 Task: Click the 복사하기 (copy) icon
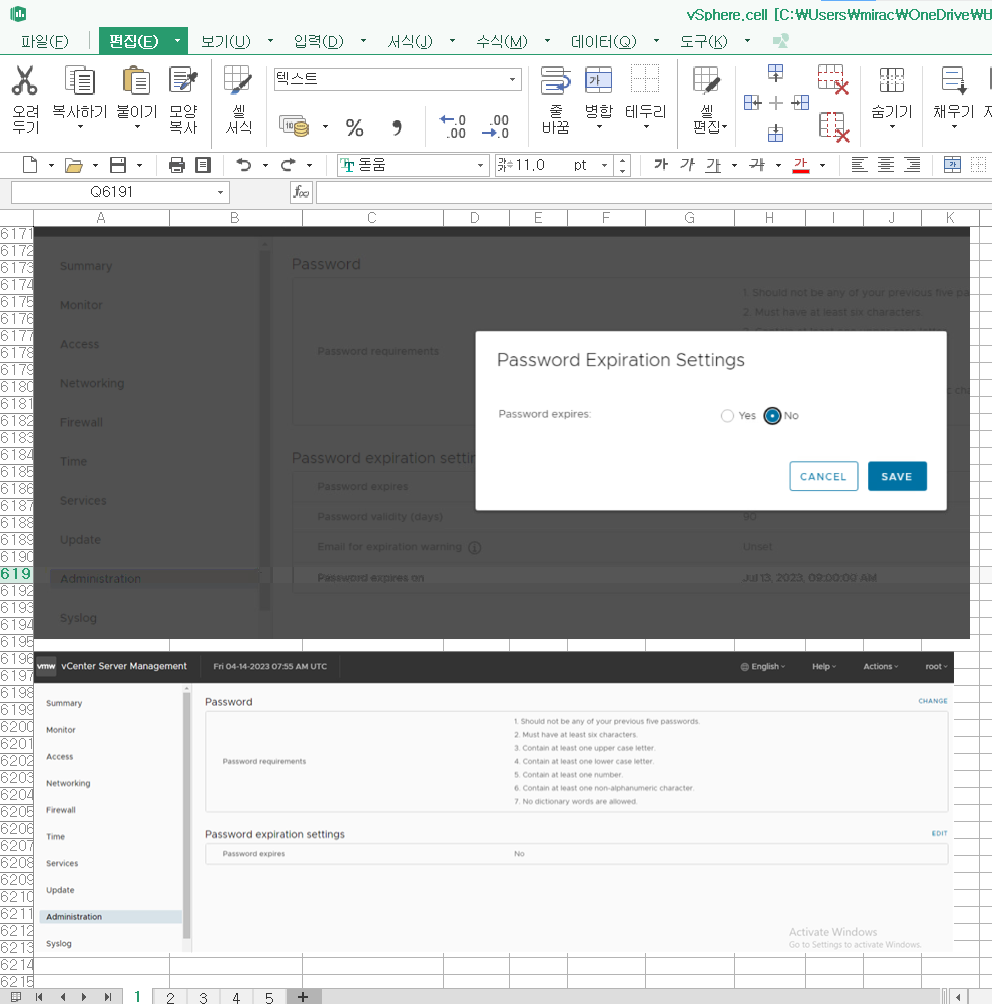(x=80, y=81)
